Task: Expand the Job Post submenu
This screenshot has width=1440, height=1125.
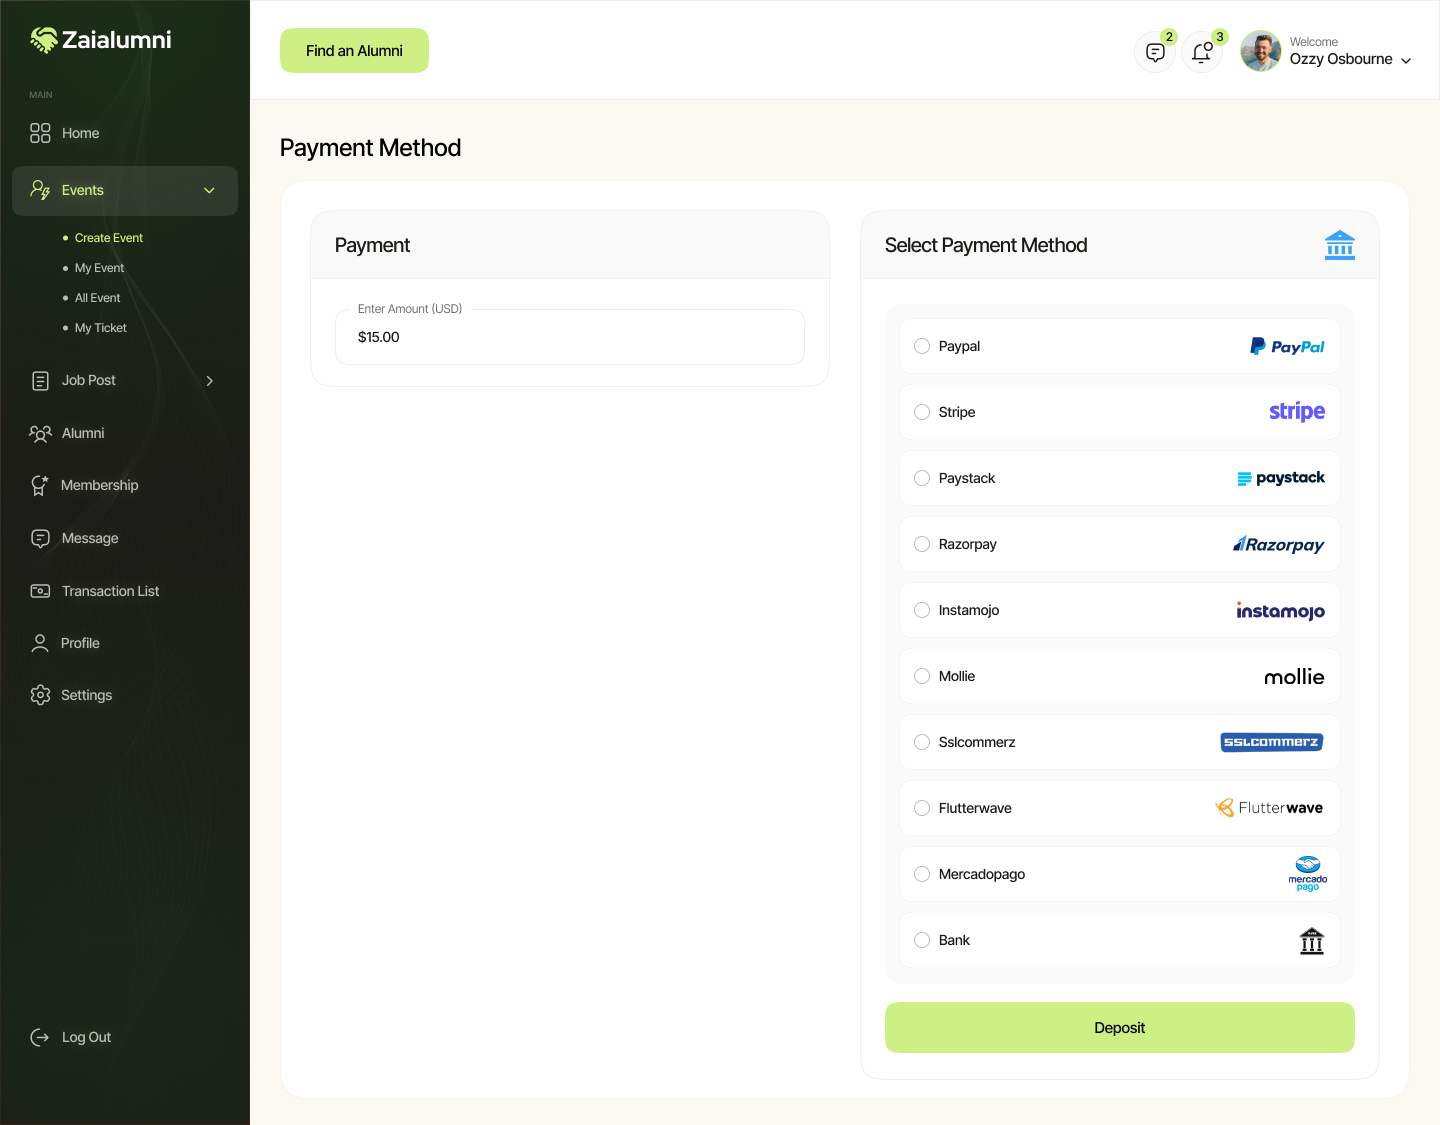Action: point(210,381)
